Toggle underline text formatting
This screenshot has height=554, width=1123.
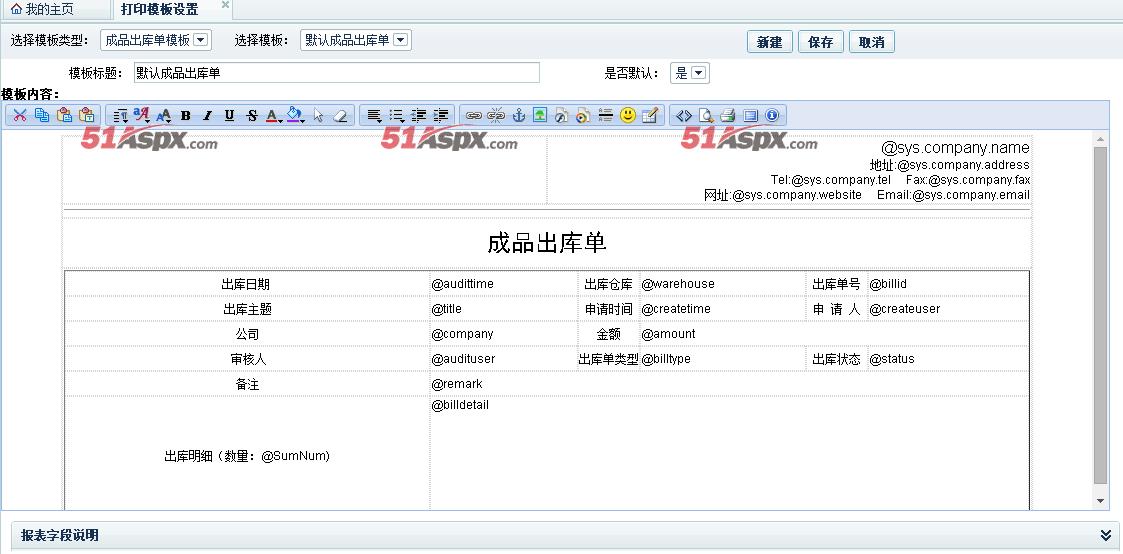point(229,115)
